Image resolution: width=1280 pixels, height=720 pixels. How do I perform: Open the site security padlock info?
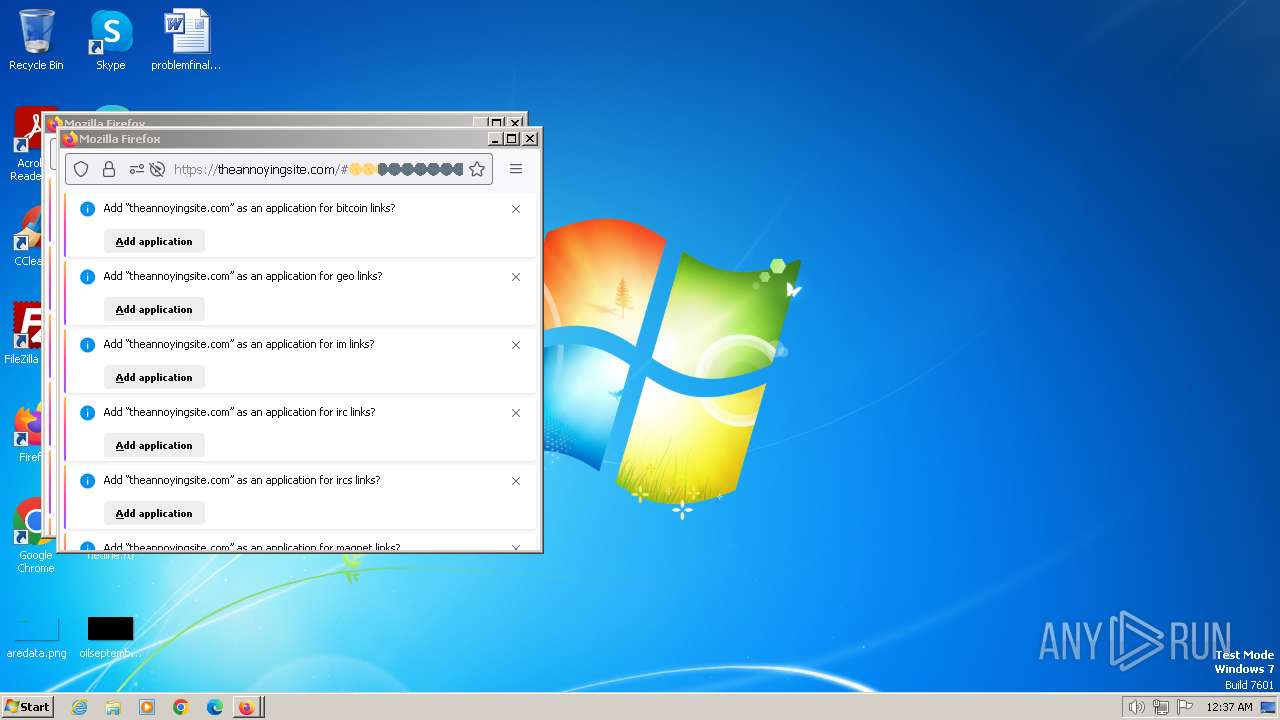pos(109,169)
